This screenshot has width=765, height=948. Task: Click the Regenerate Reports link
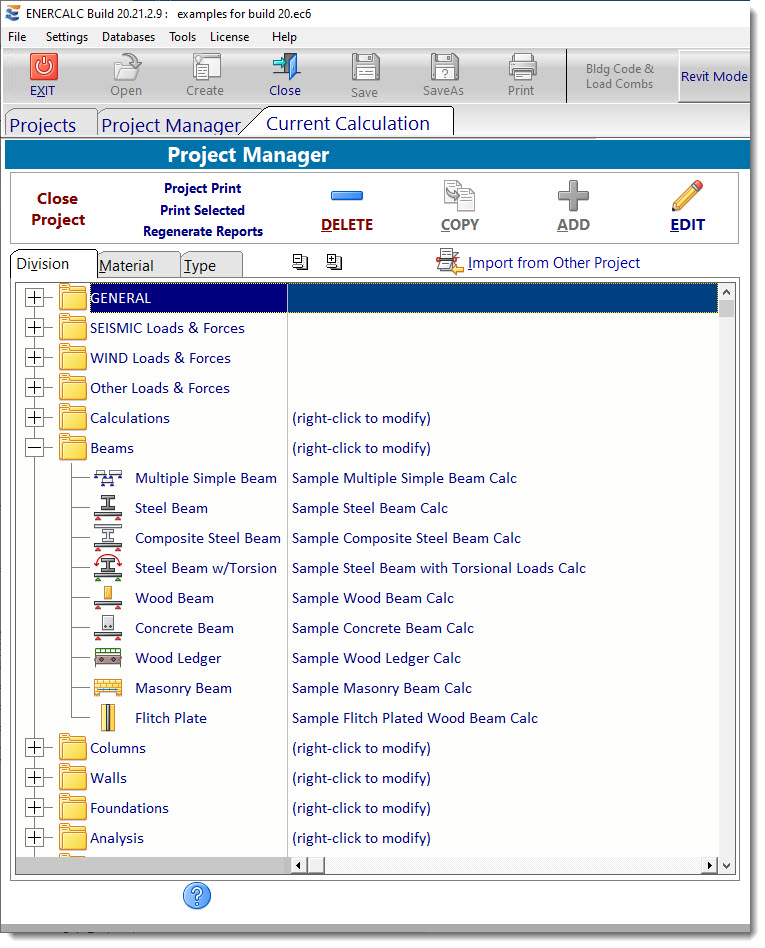coord(203,231)
